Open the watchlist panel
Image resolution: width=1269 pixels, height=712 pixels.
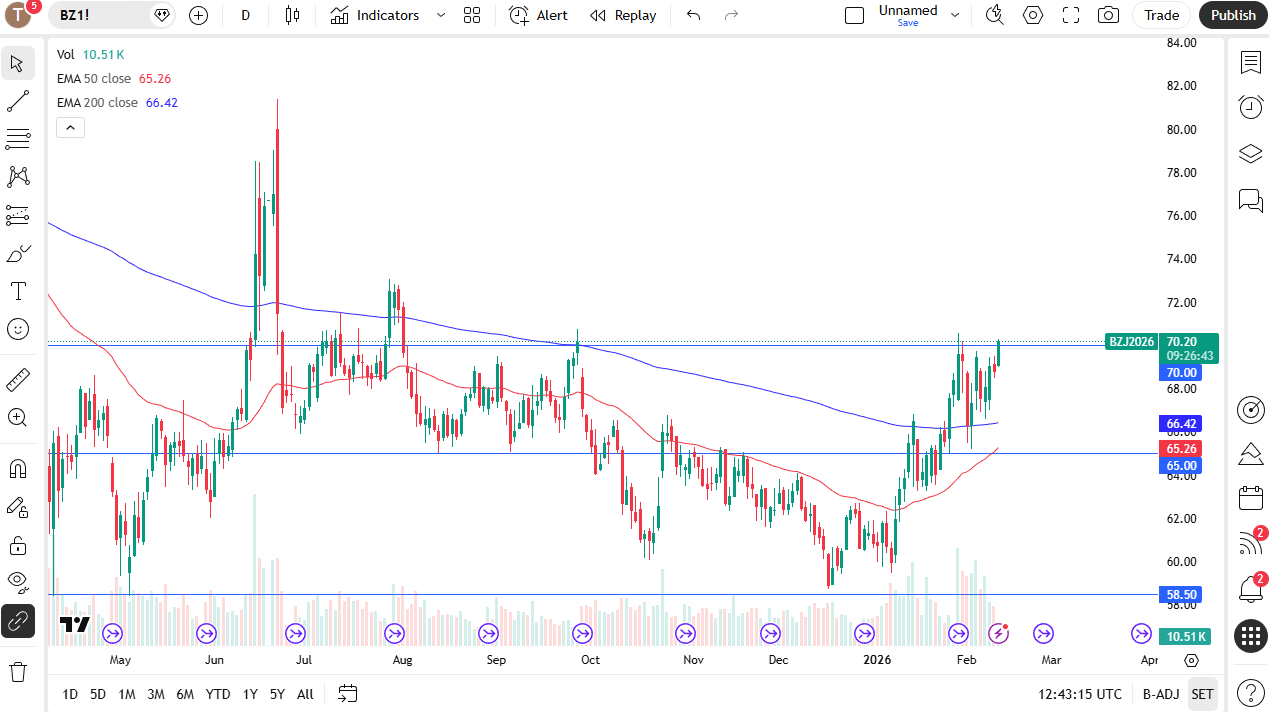(1250, 63)
